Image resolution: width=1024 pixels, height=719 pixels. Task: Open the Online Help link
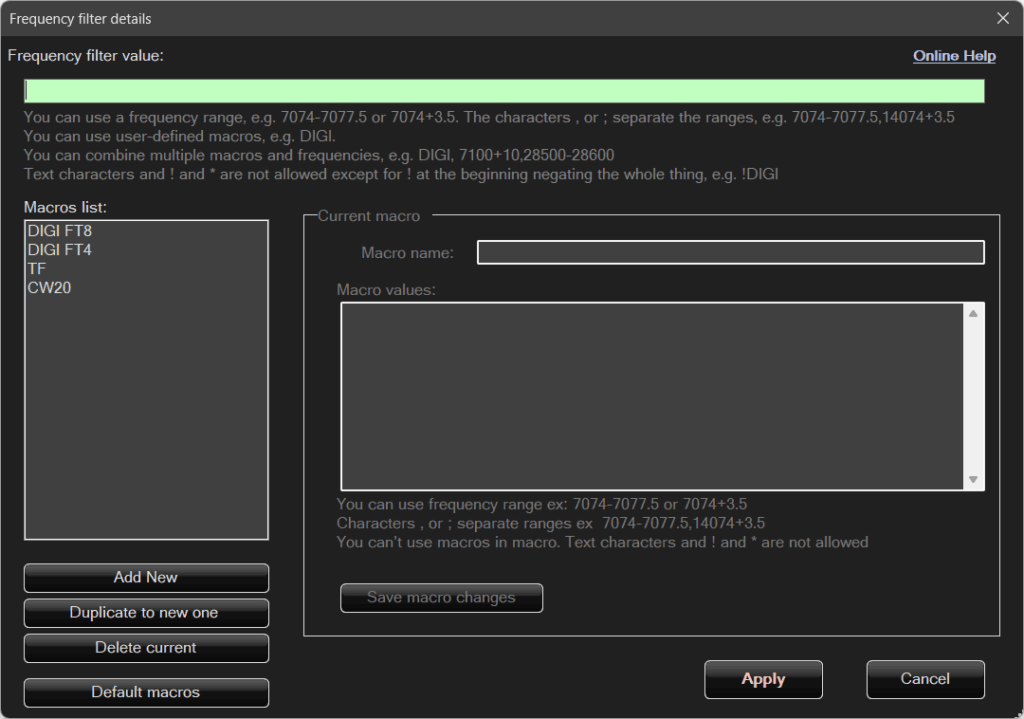(954, 56)
